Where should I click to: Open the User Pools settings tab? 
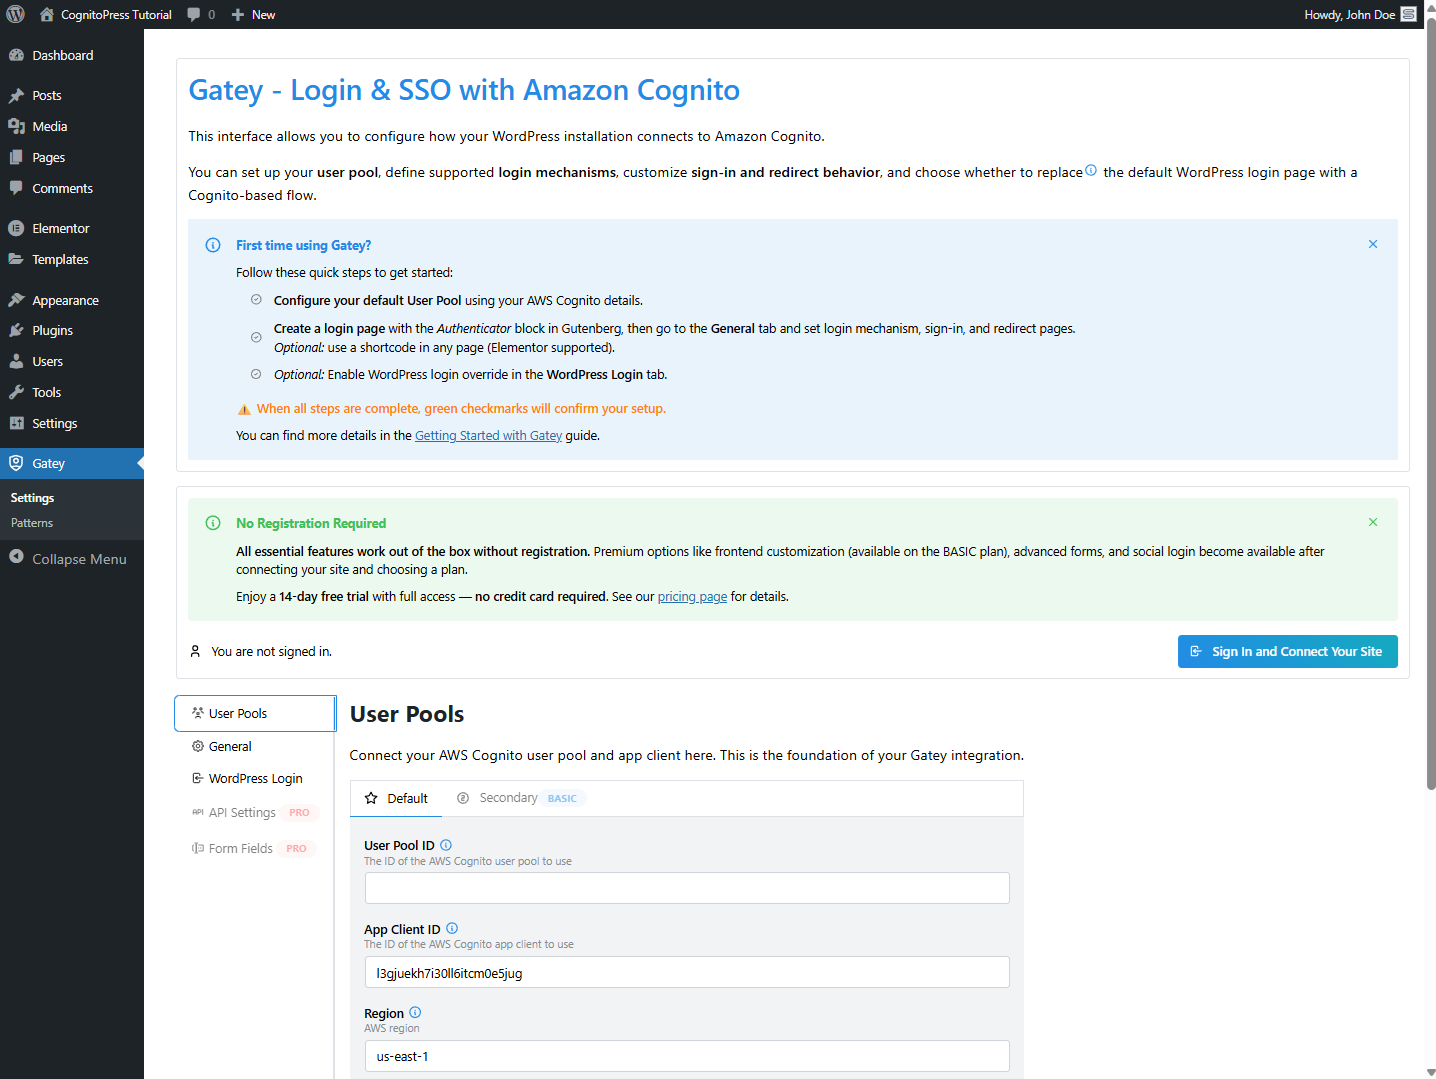[255, 714]
